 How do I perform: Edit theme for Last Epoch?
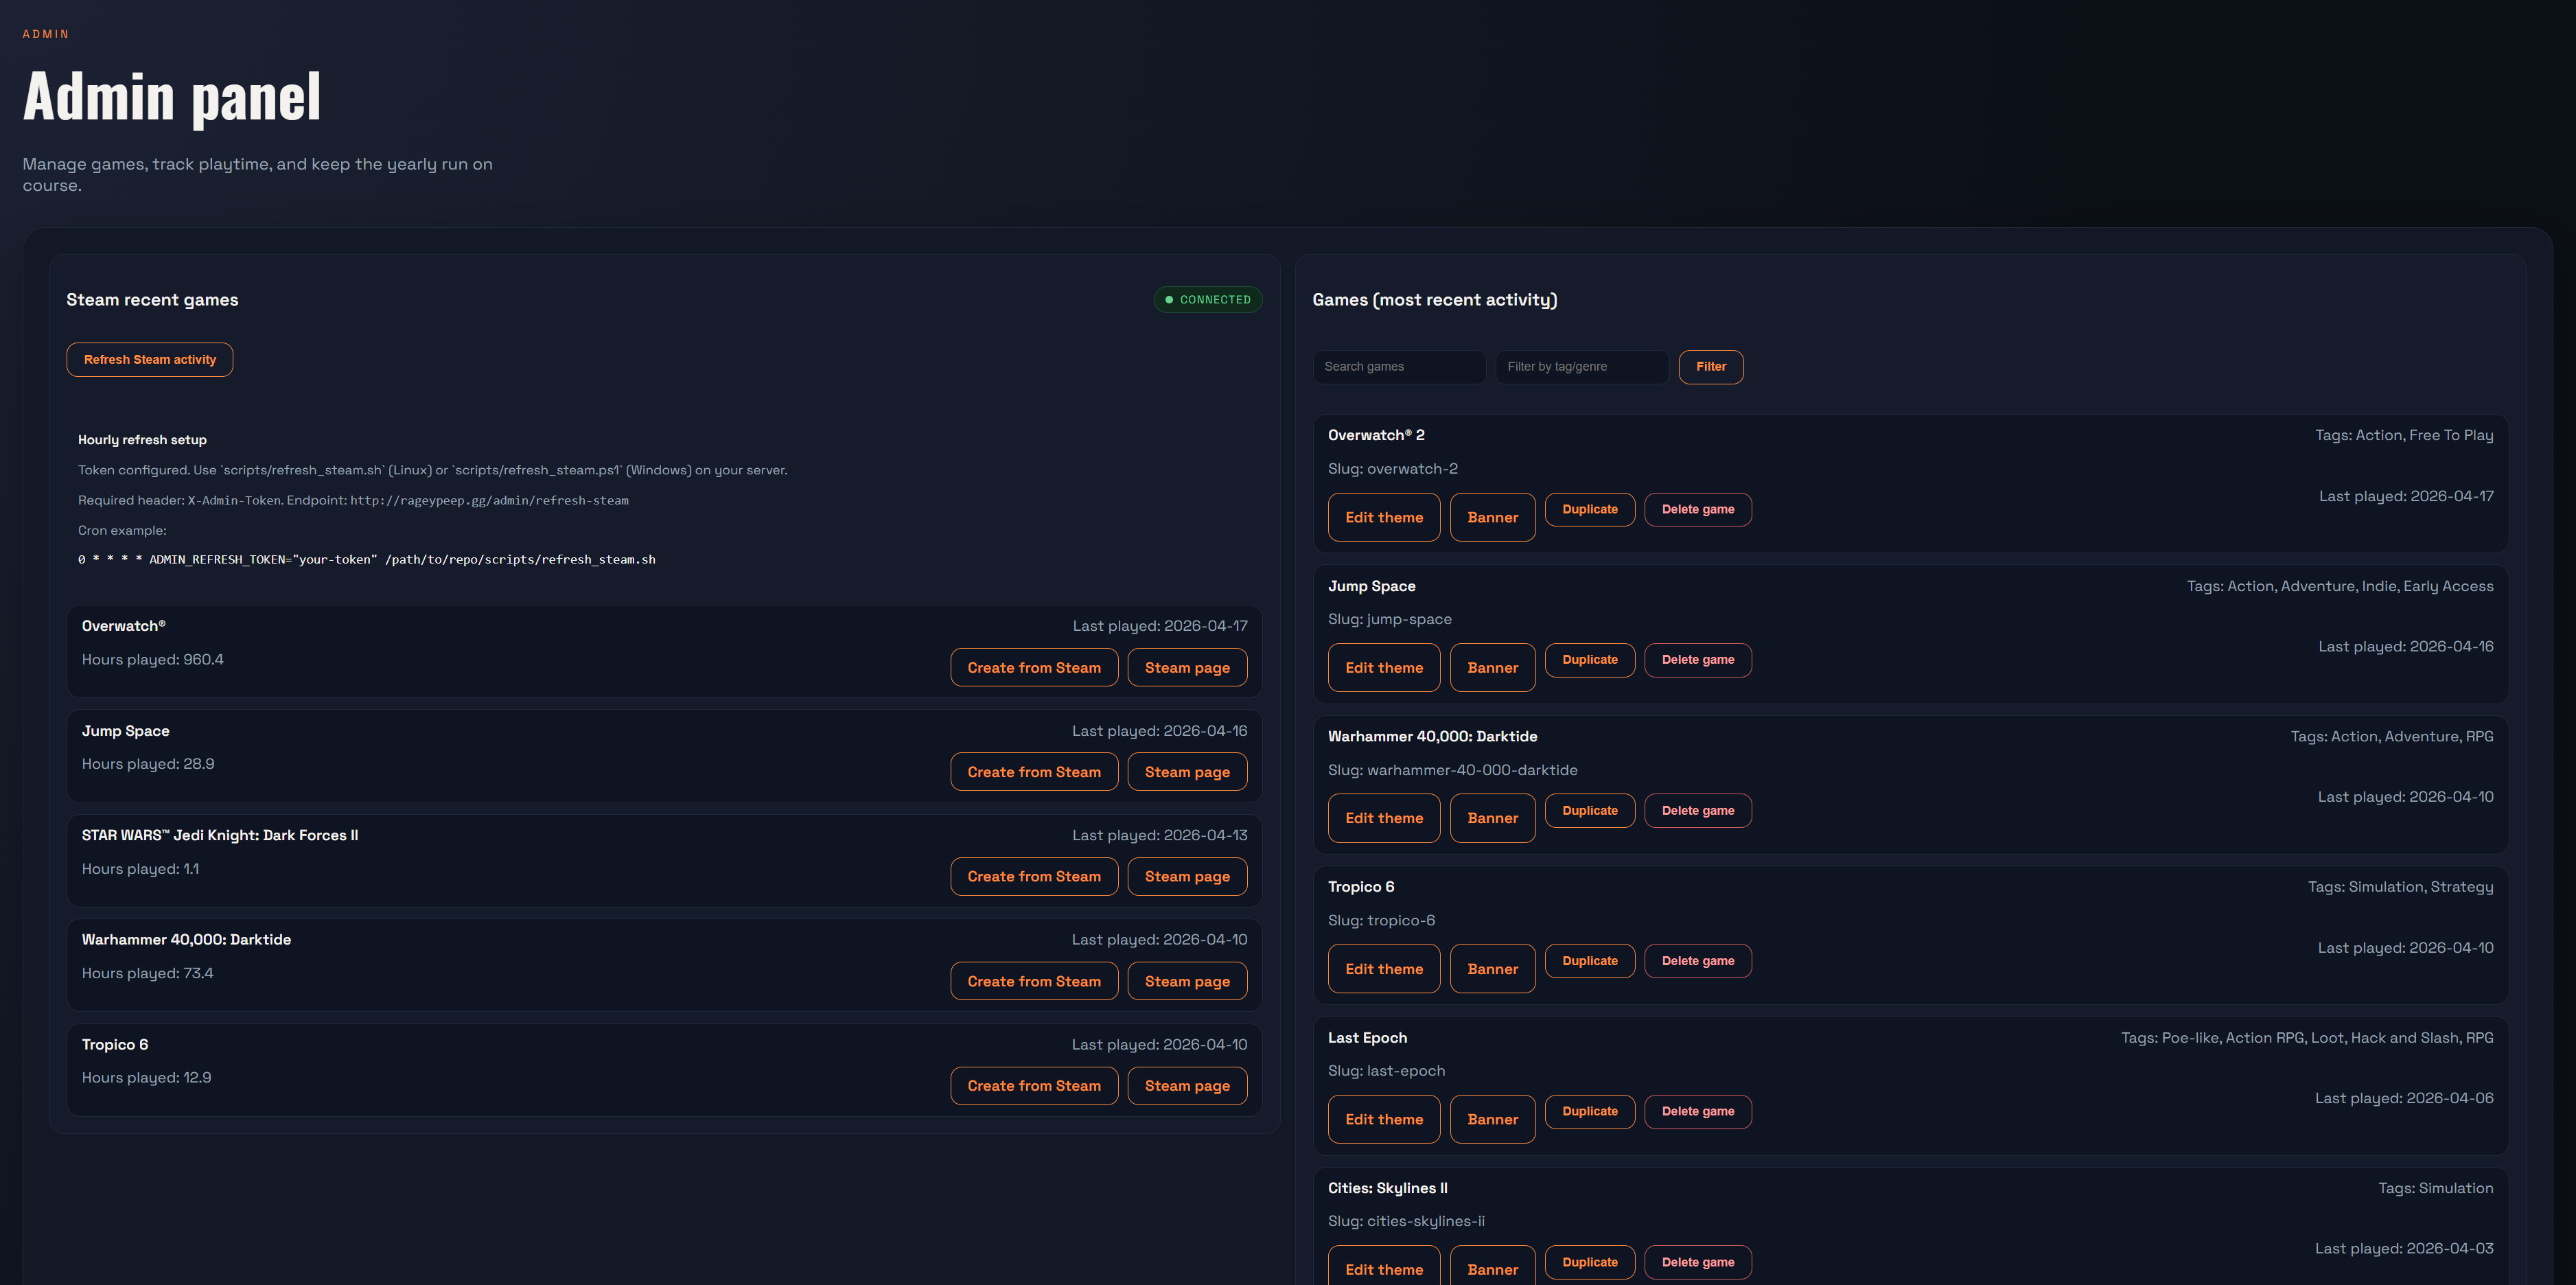pyautogui.click(x=1383, y=1118)
